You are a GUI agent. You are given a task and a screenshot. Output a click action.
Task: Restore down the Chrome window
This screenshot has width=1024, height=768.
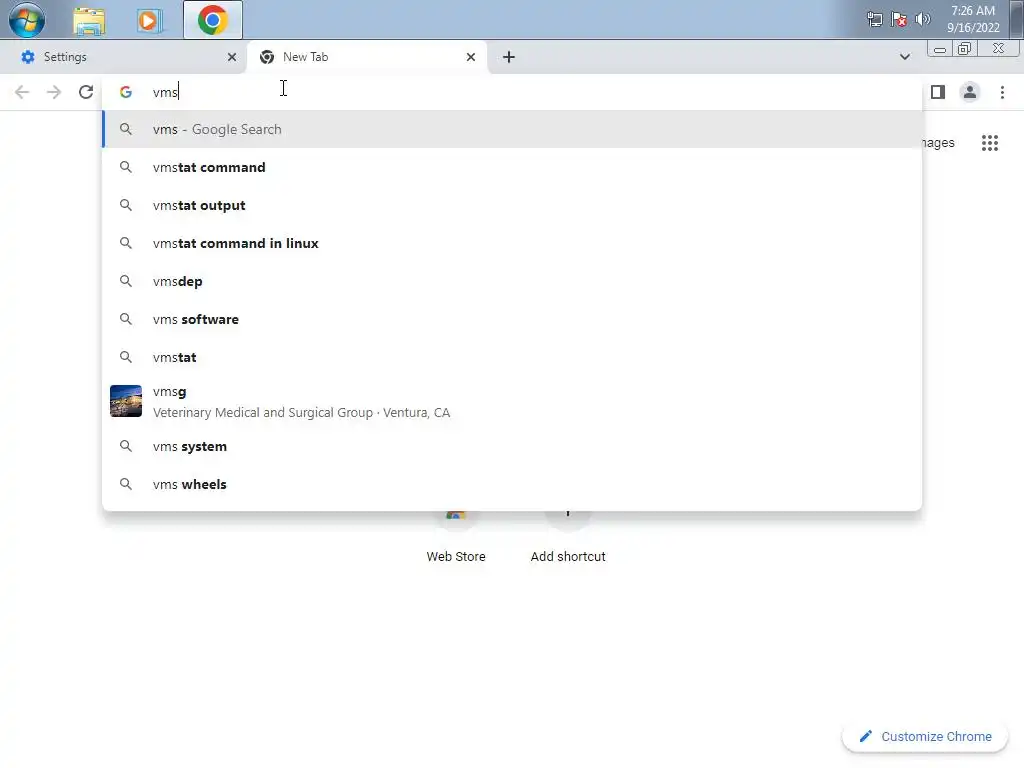(x=964, y=49)
